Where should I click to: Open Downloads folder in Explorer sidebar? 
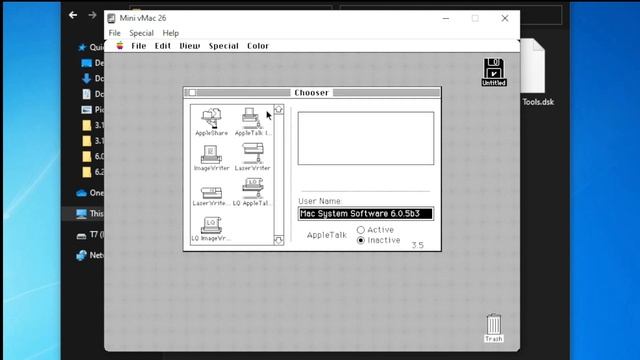click(x=92, y=78)
